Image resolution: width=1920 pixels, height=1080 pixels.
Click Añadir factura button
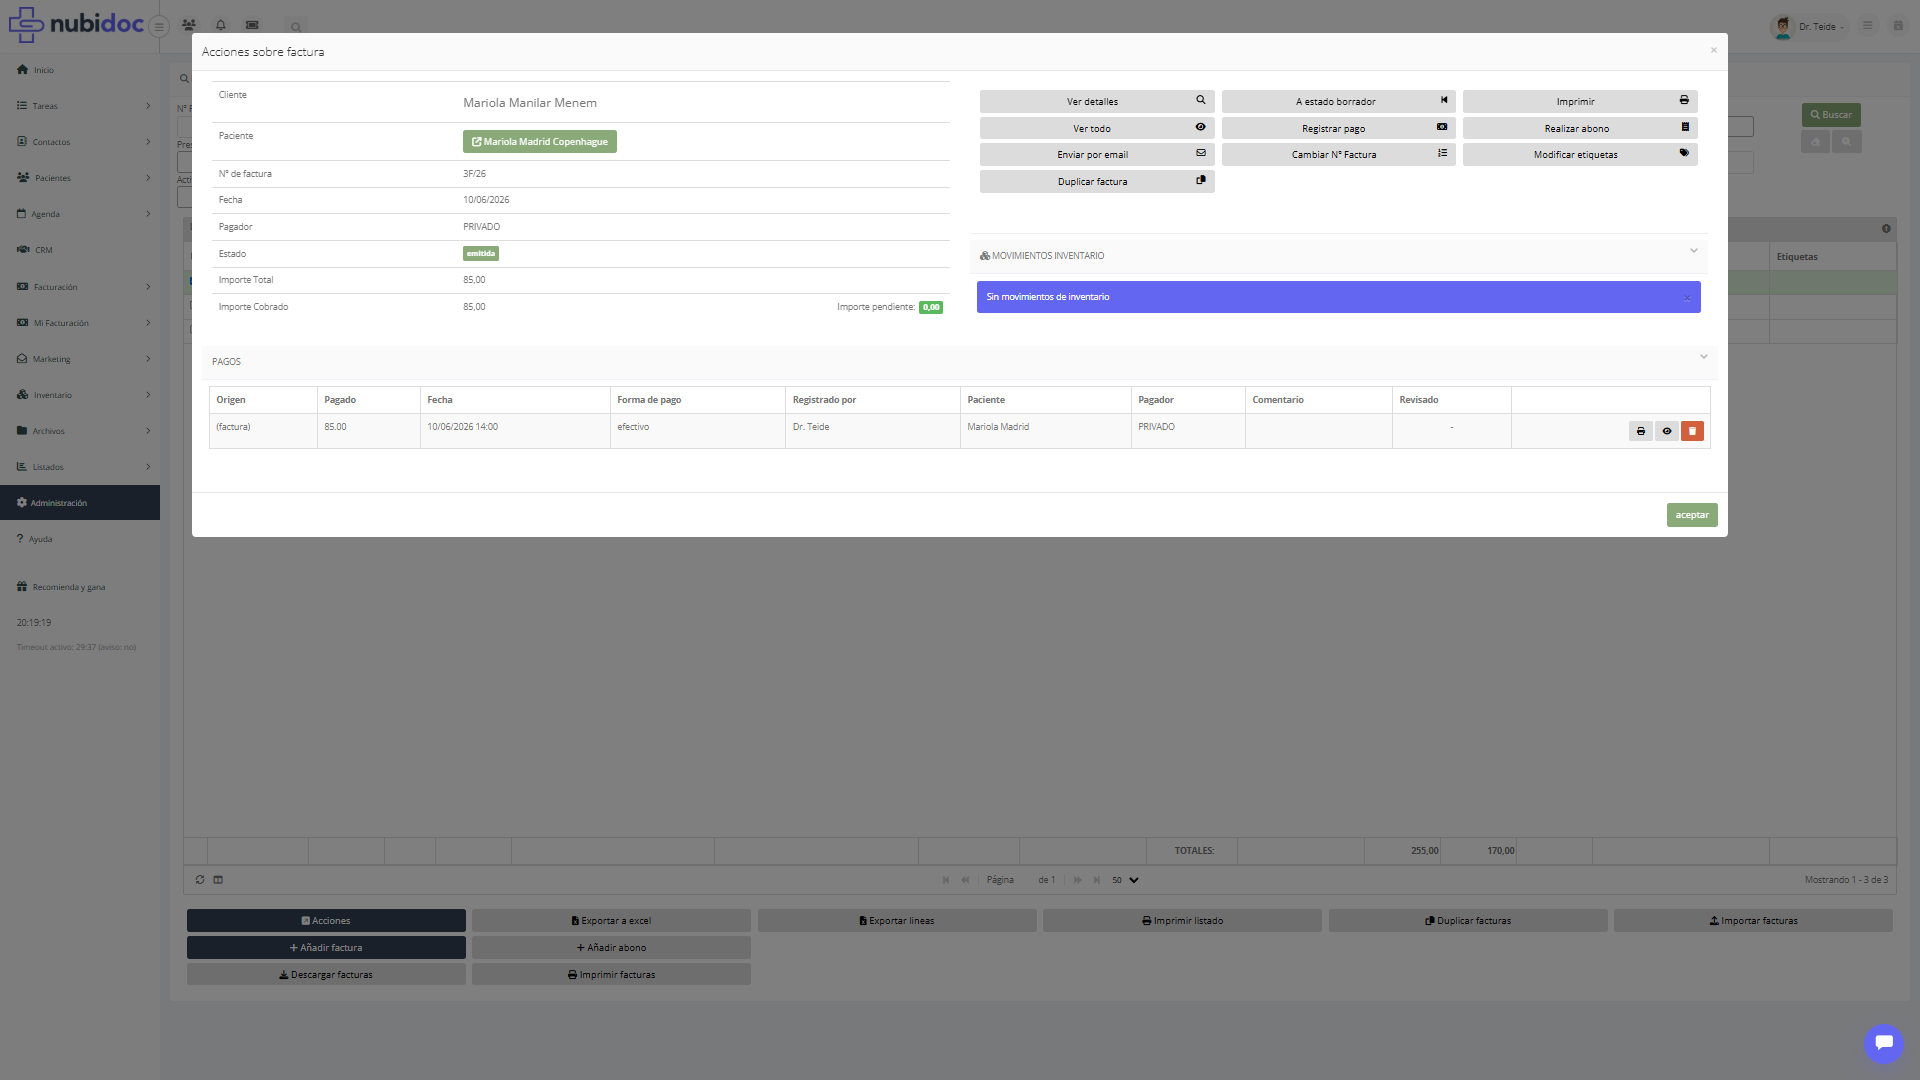coord(326,948)
